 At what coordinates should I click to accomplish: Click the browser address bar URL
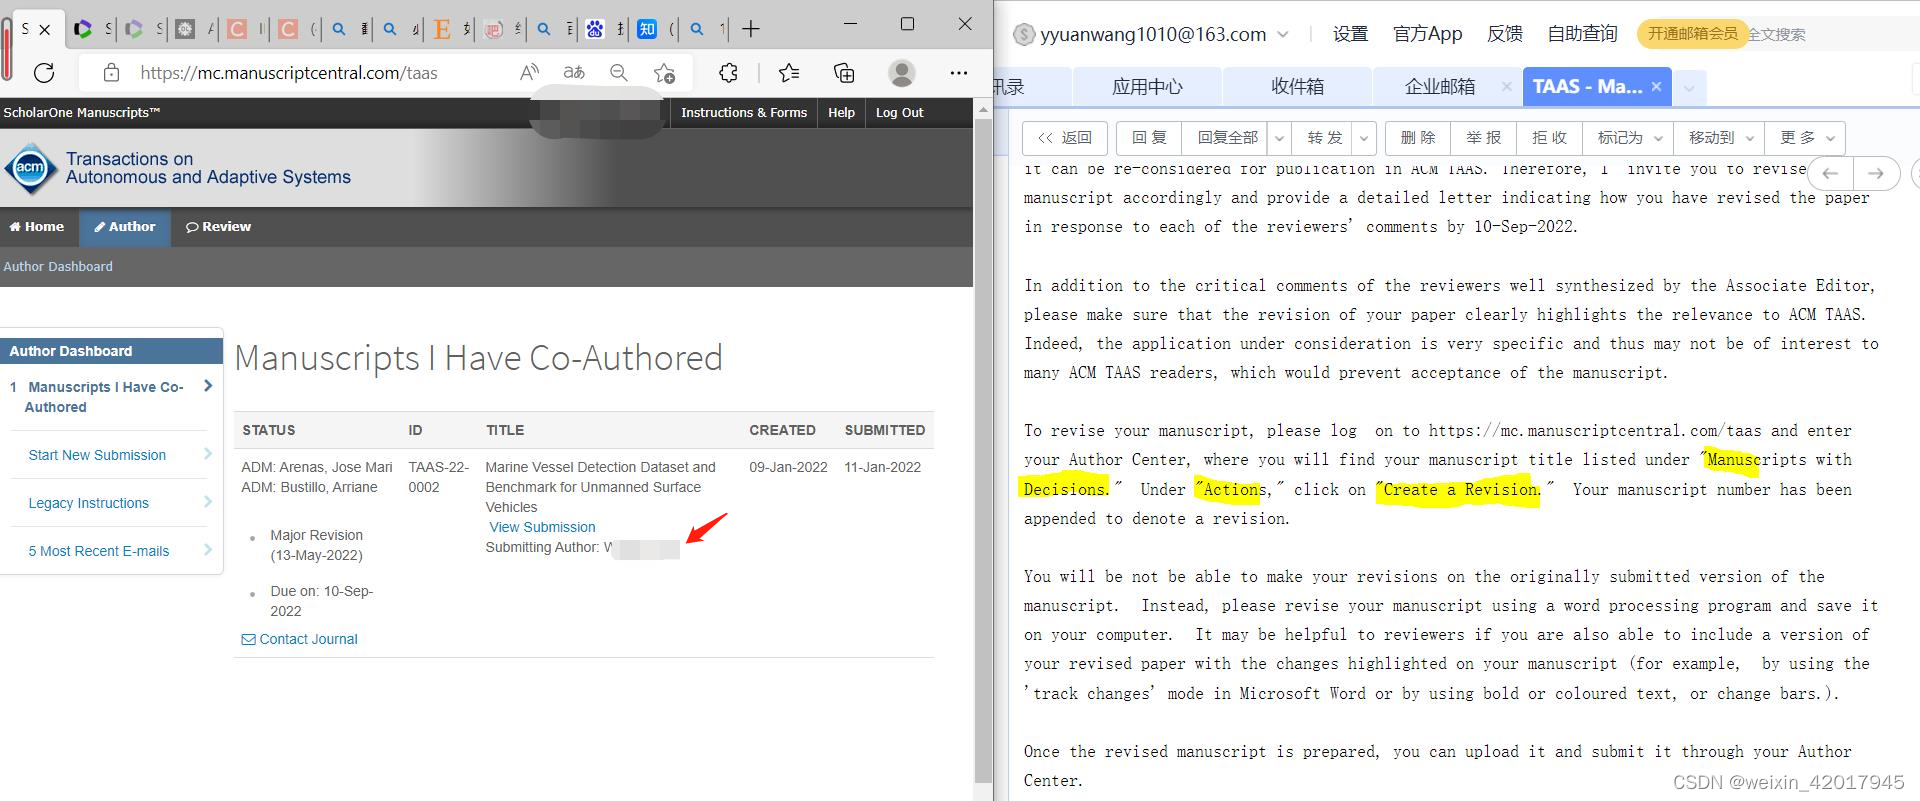[289, 72]
